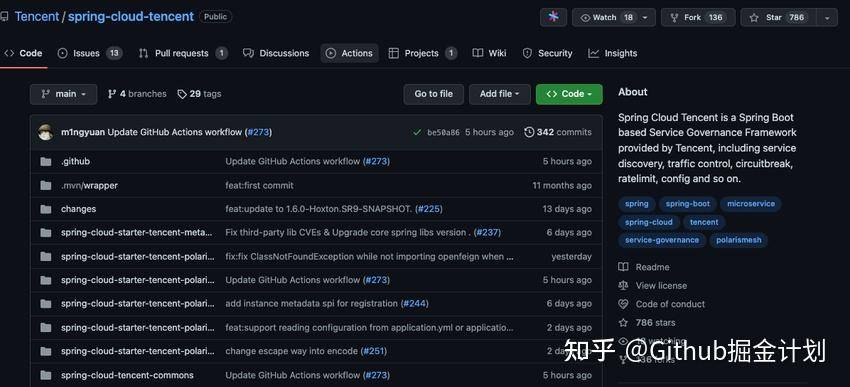Select the service-governance topic tag

click(x=662, y=240)
